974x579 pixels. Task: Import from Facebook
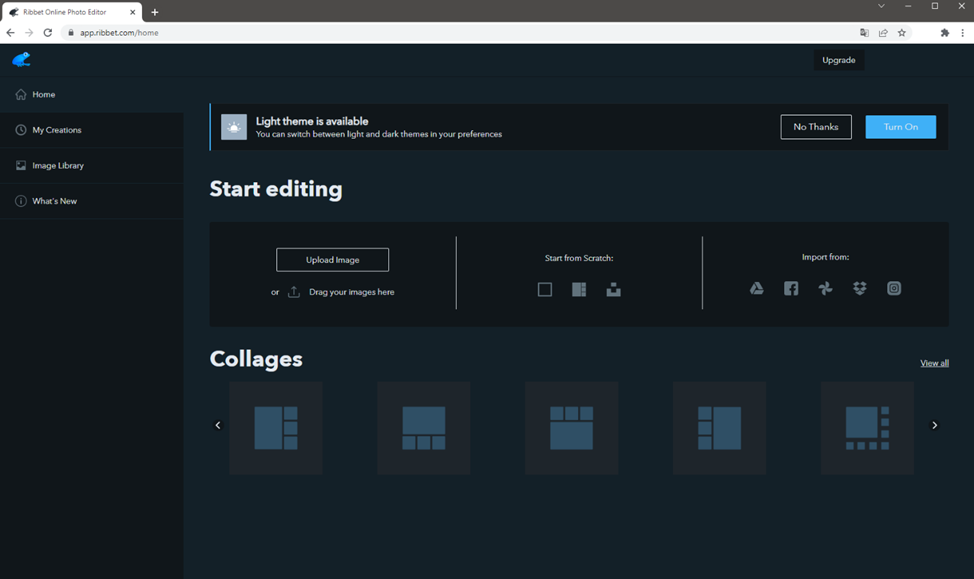point(791,288)
